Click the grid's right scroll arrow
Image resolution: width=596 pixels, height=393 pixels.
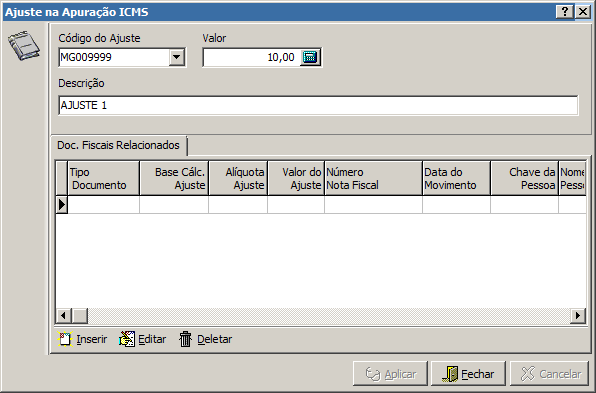tap(578, 315)
